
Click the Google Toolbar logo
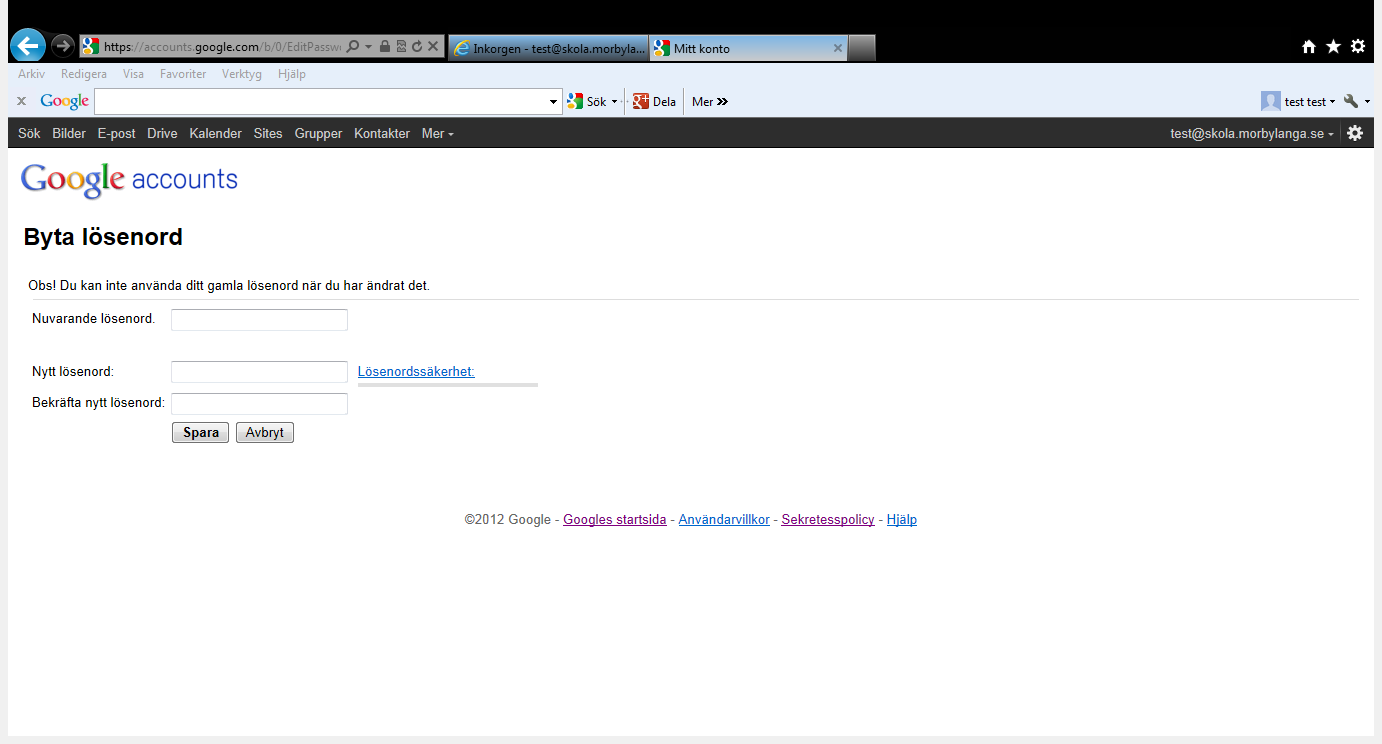pos(65,101)
